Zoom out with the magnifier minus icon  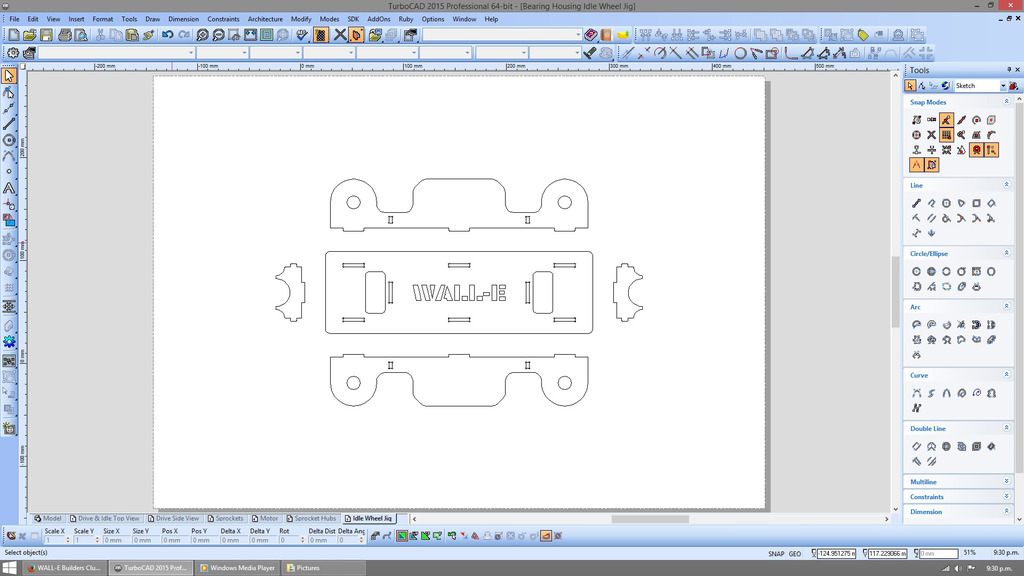(x=219, y=35)
